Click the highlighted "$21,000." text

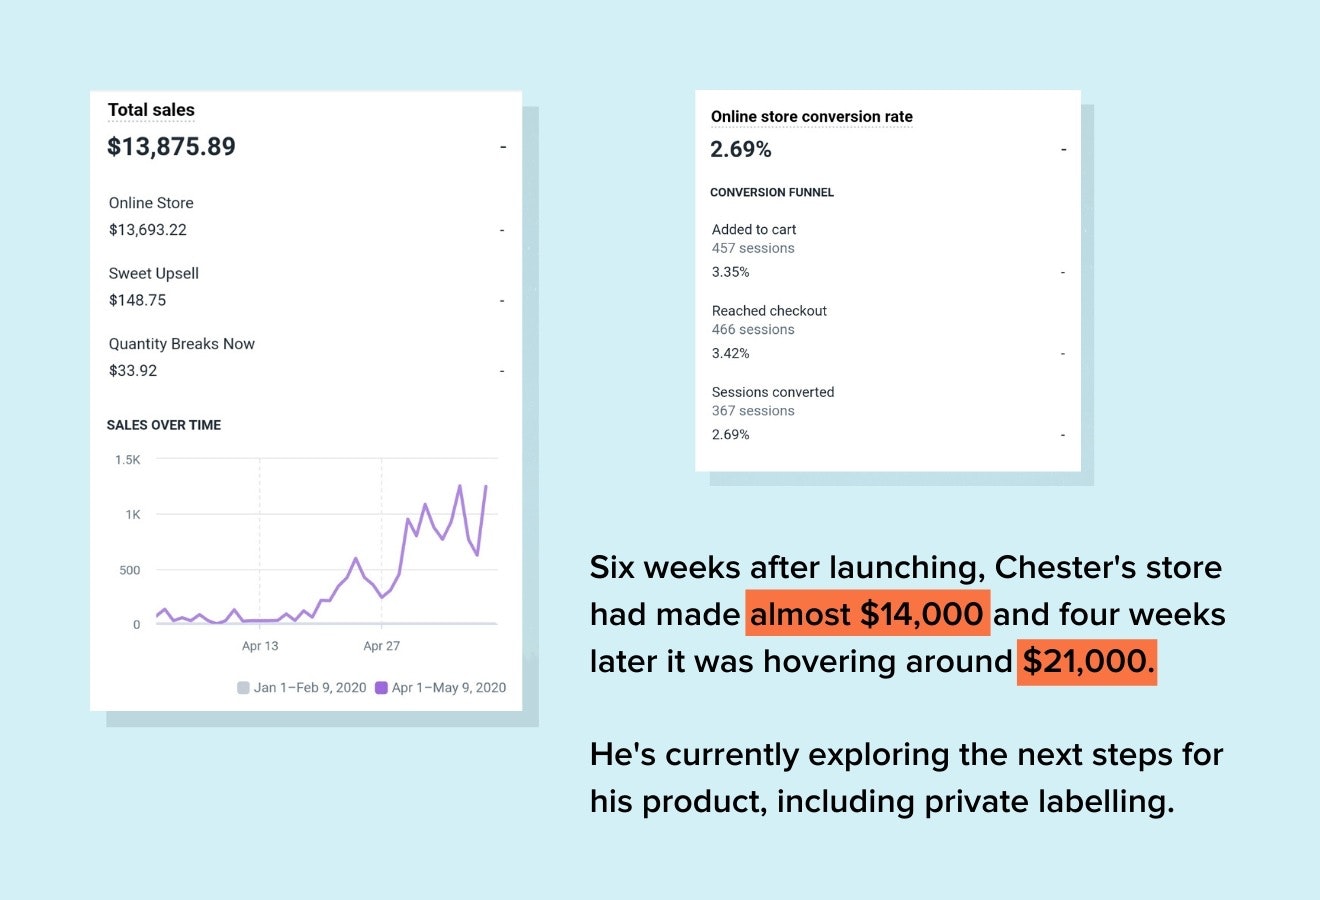coord(1087,661)
